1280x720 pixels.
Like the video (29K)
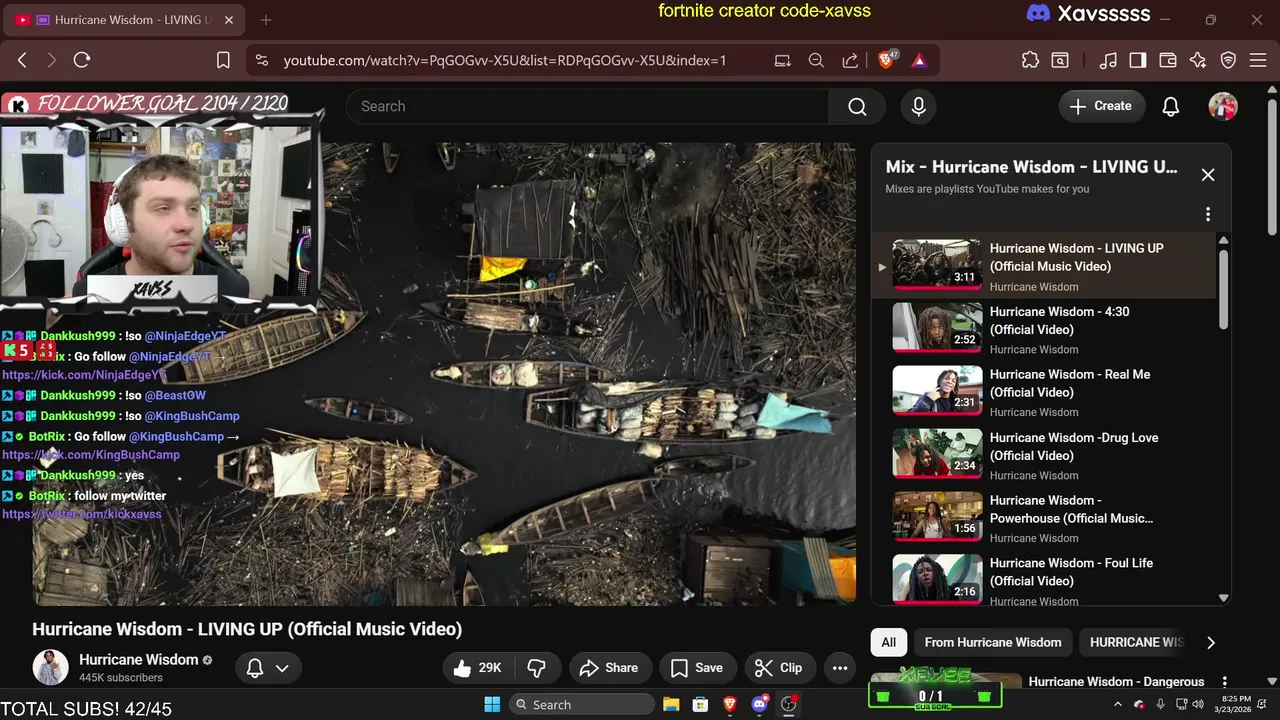477,668
